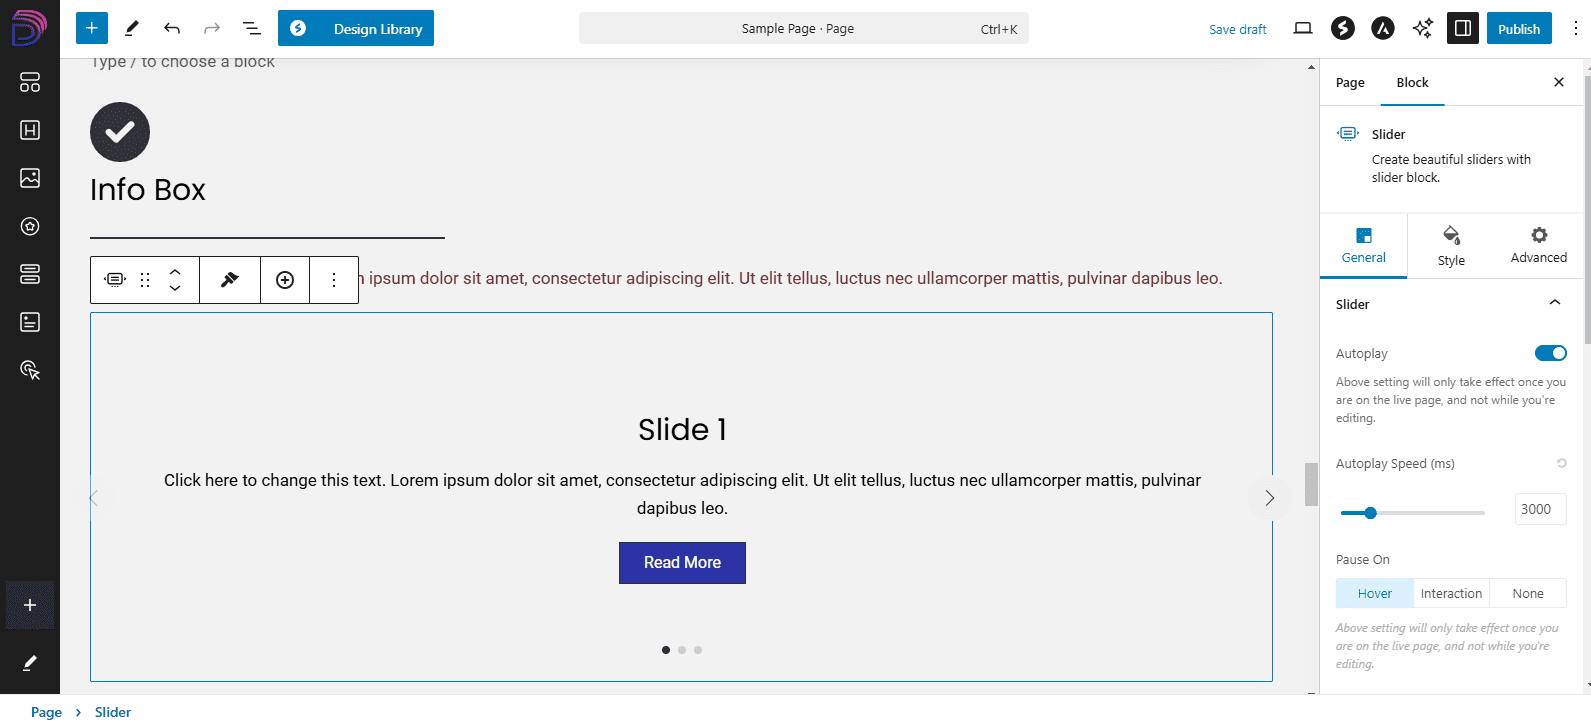Open the Document Overview list view
1591x724 pixels.
[x=251, y=28]
